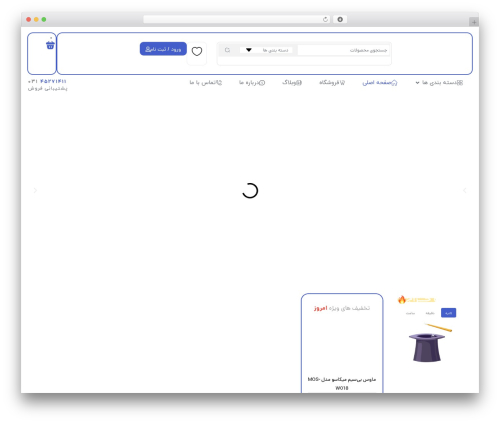Click the round icon beside address bar

pyautogui.click(x=340, y=19)
